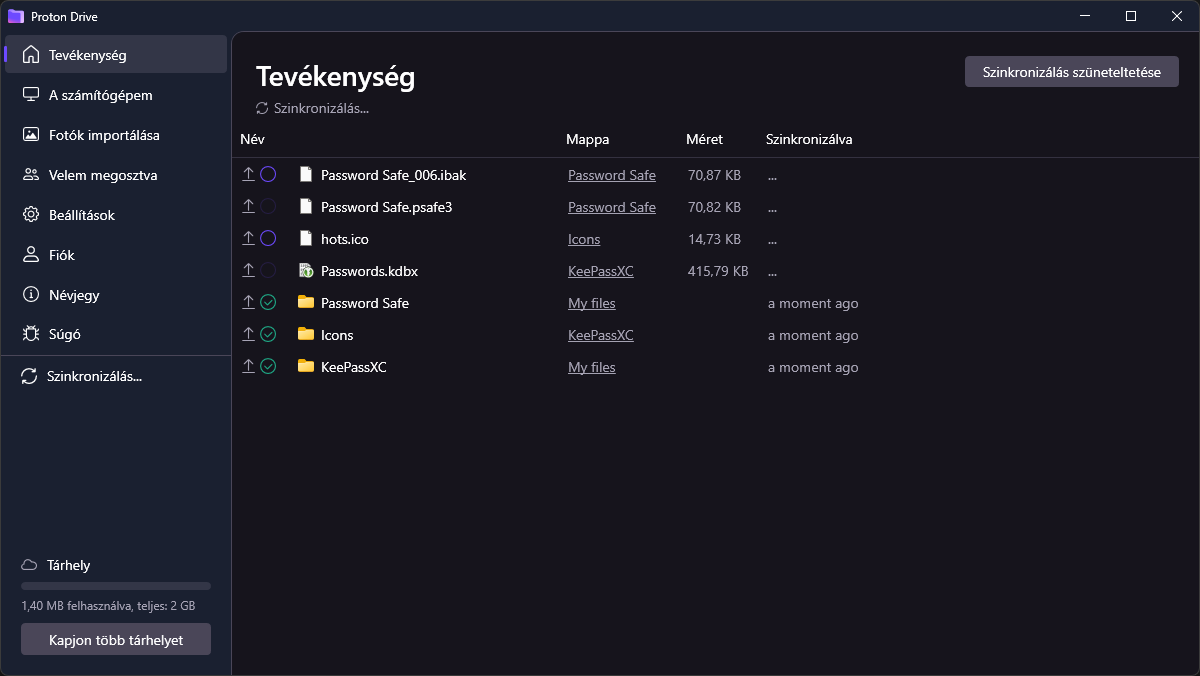This screenshot has width=1200, height=676.
Task: Click folder icon of Icons row
Action: tap(306, 334)
